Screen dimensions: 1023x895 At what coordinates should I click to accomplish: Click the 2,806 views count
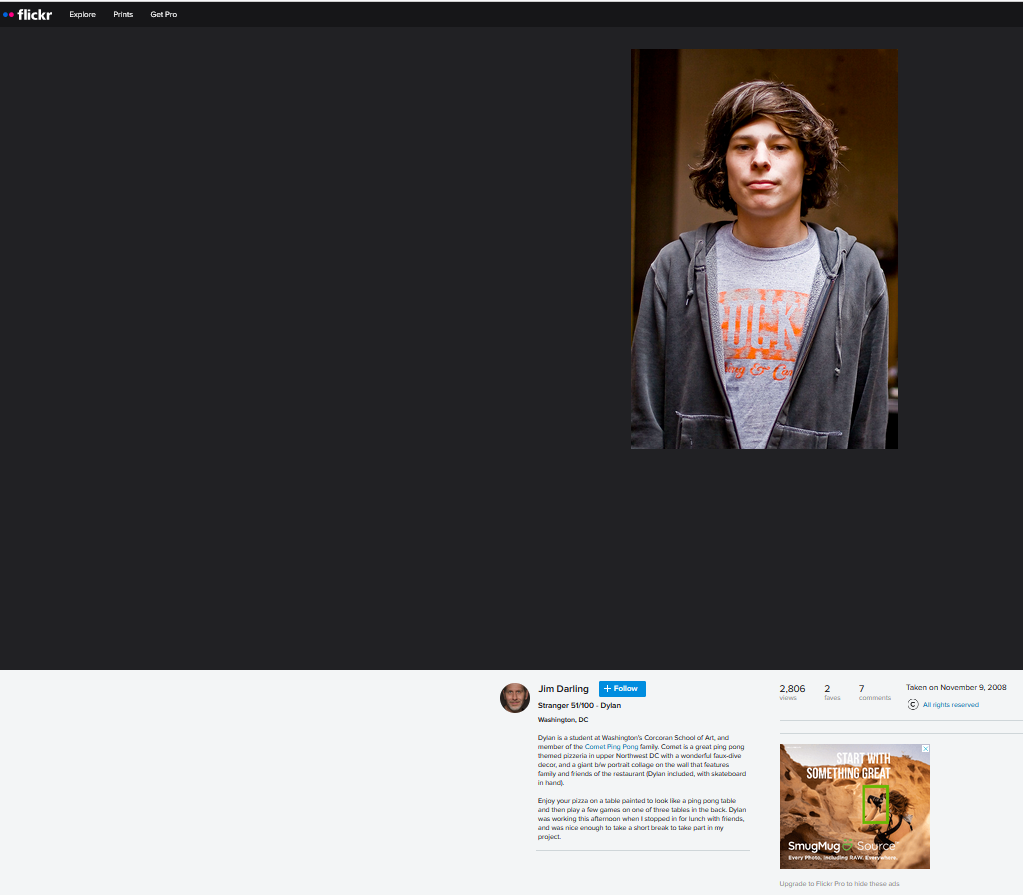coord(792,691)
